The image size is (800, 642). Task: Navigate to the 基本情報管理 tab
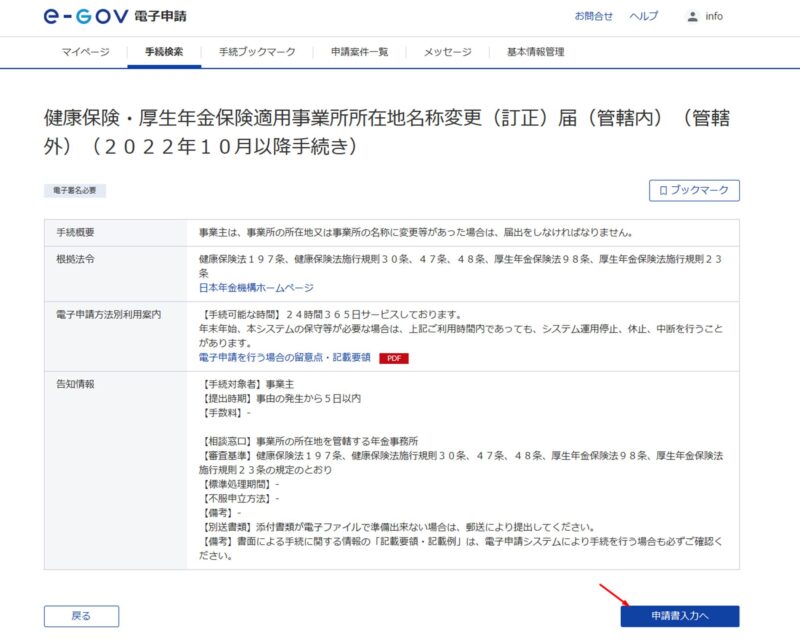pyautogui.click(x=535, y=52)
